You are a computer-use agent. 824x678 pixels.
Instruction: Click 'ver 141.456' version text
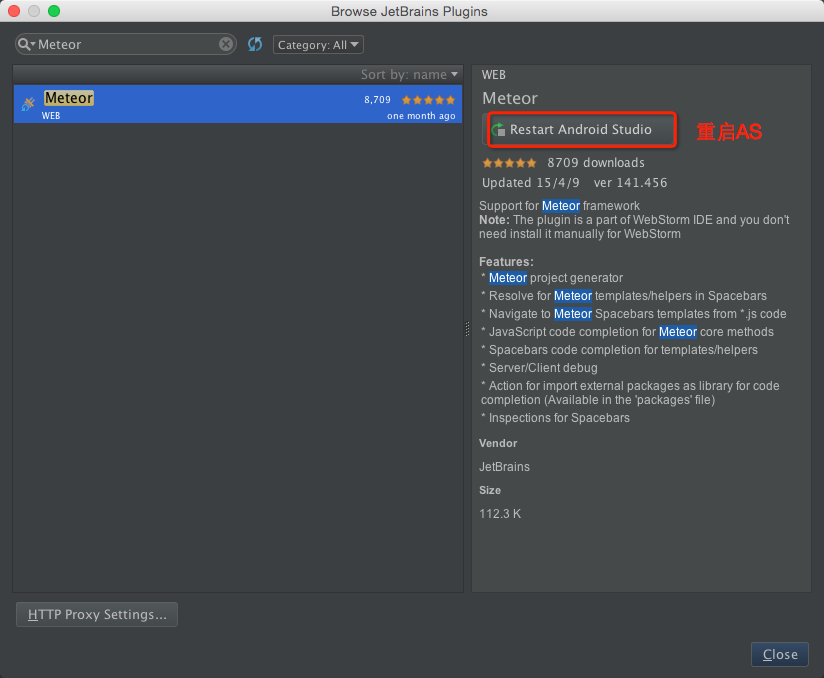(x=630, y=182)
